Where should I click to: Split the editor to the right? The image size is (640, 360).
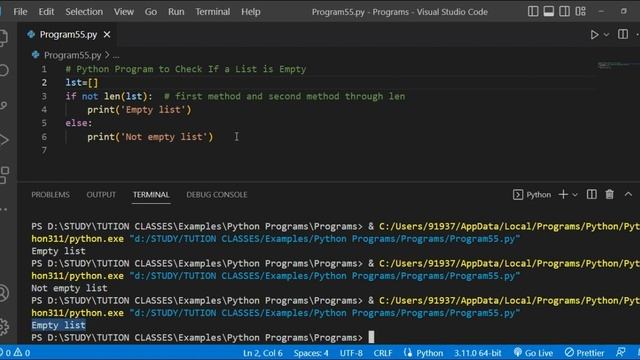tap(623, 34)
